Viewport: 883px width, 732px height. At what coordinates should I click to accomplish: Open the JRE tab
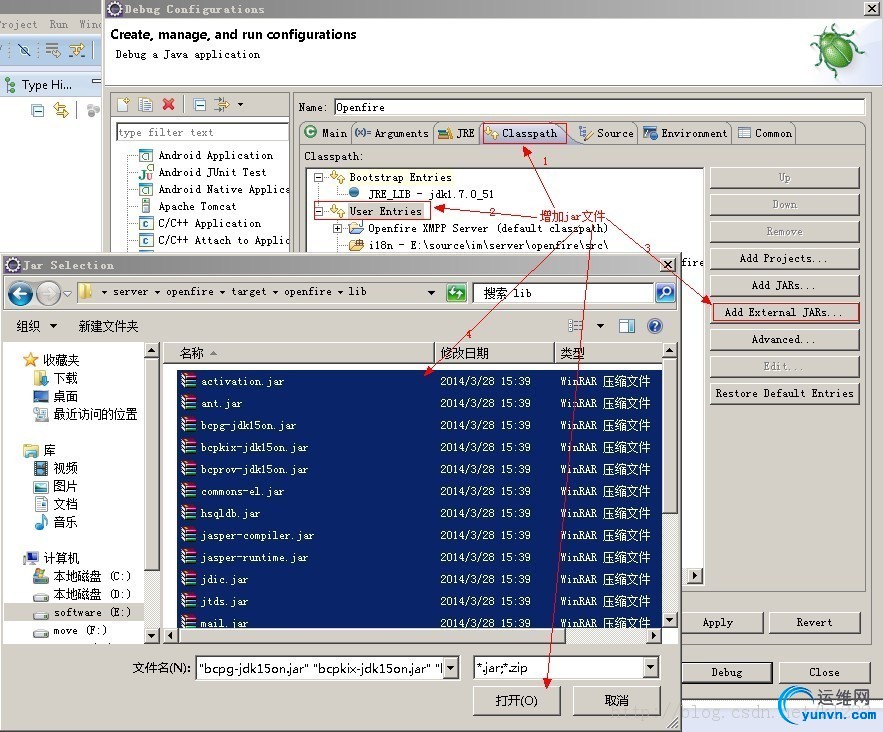tap(457, 133)
